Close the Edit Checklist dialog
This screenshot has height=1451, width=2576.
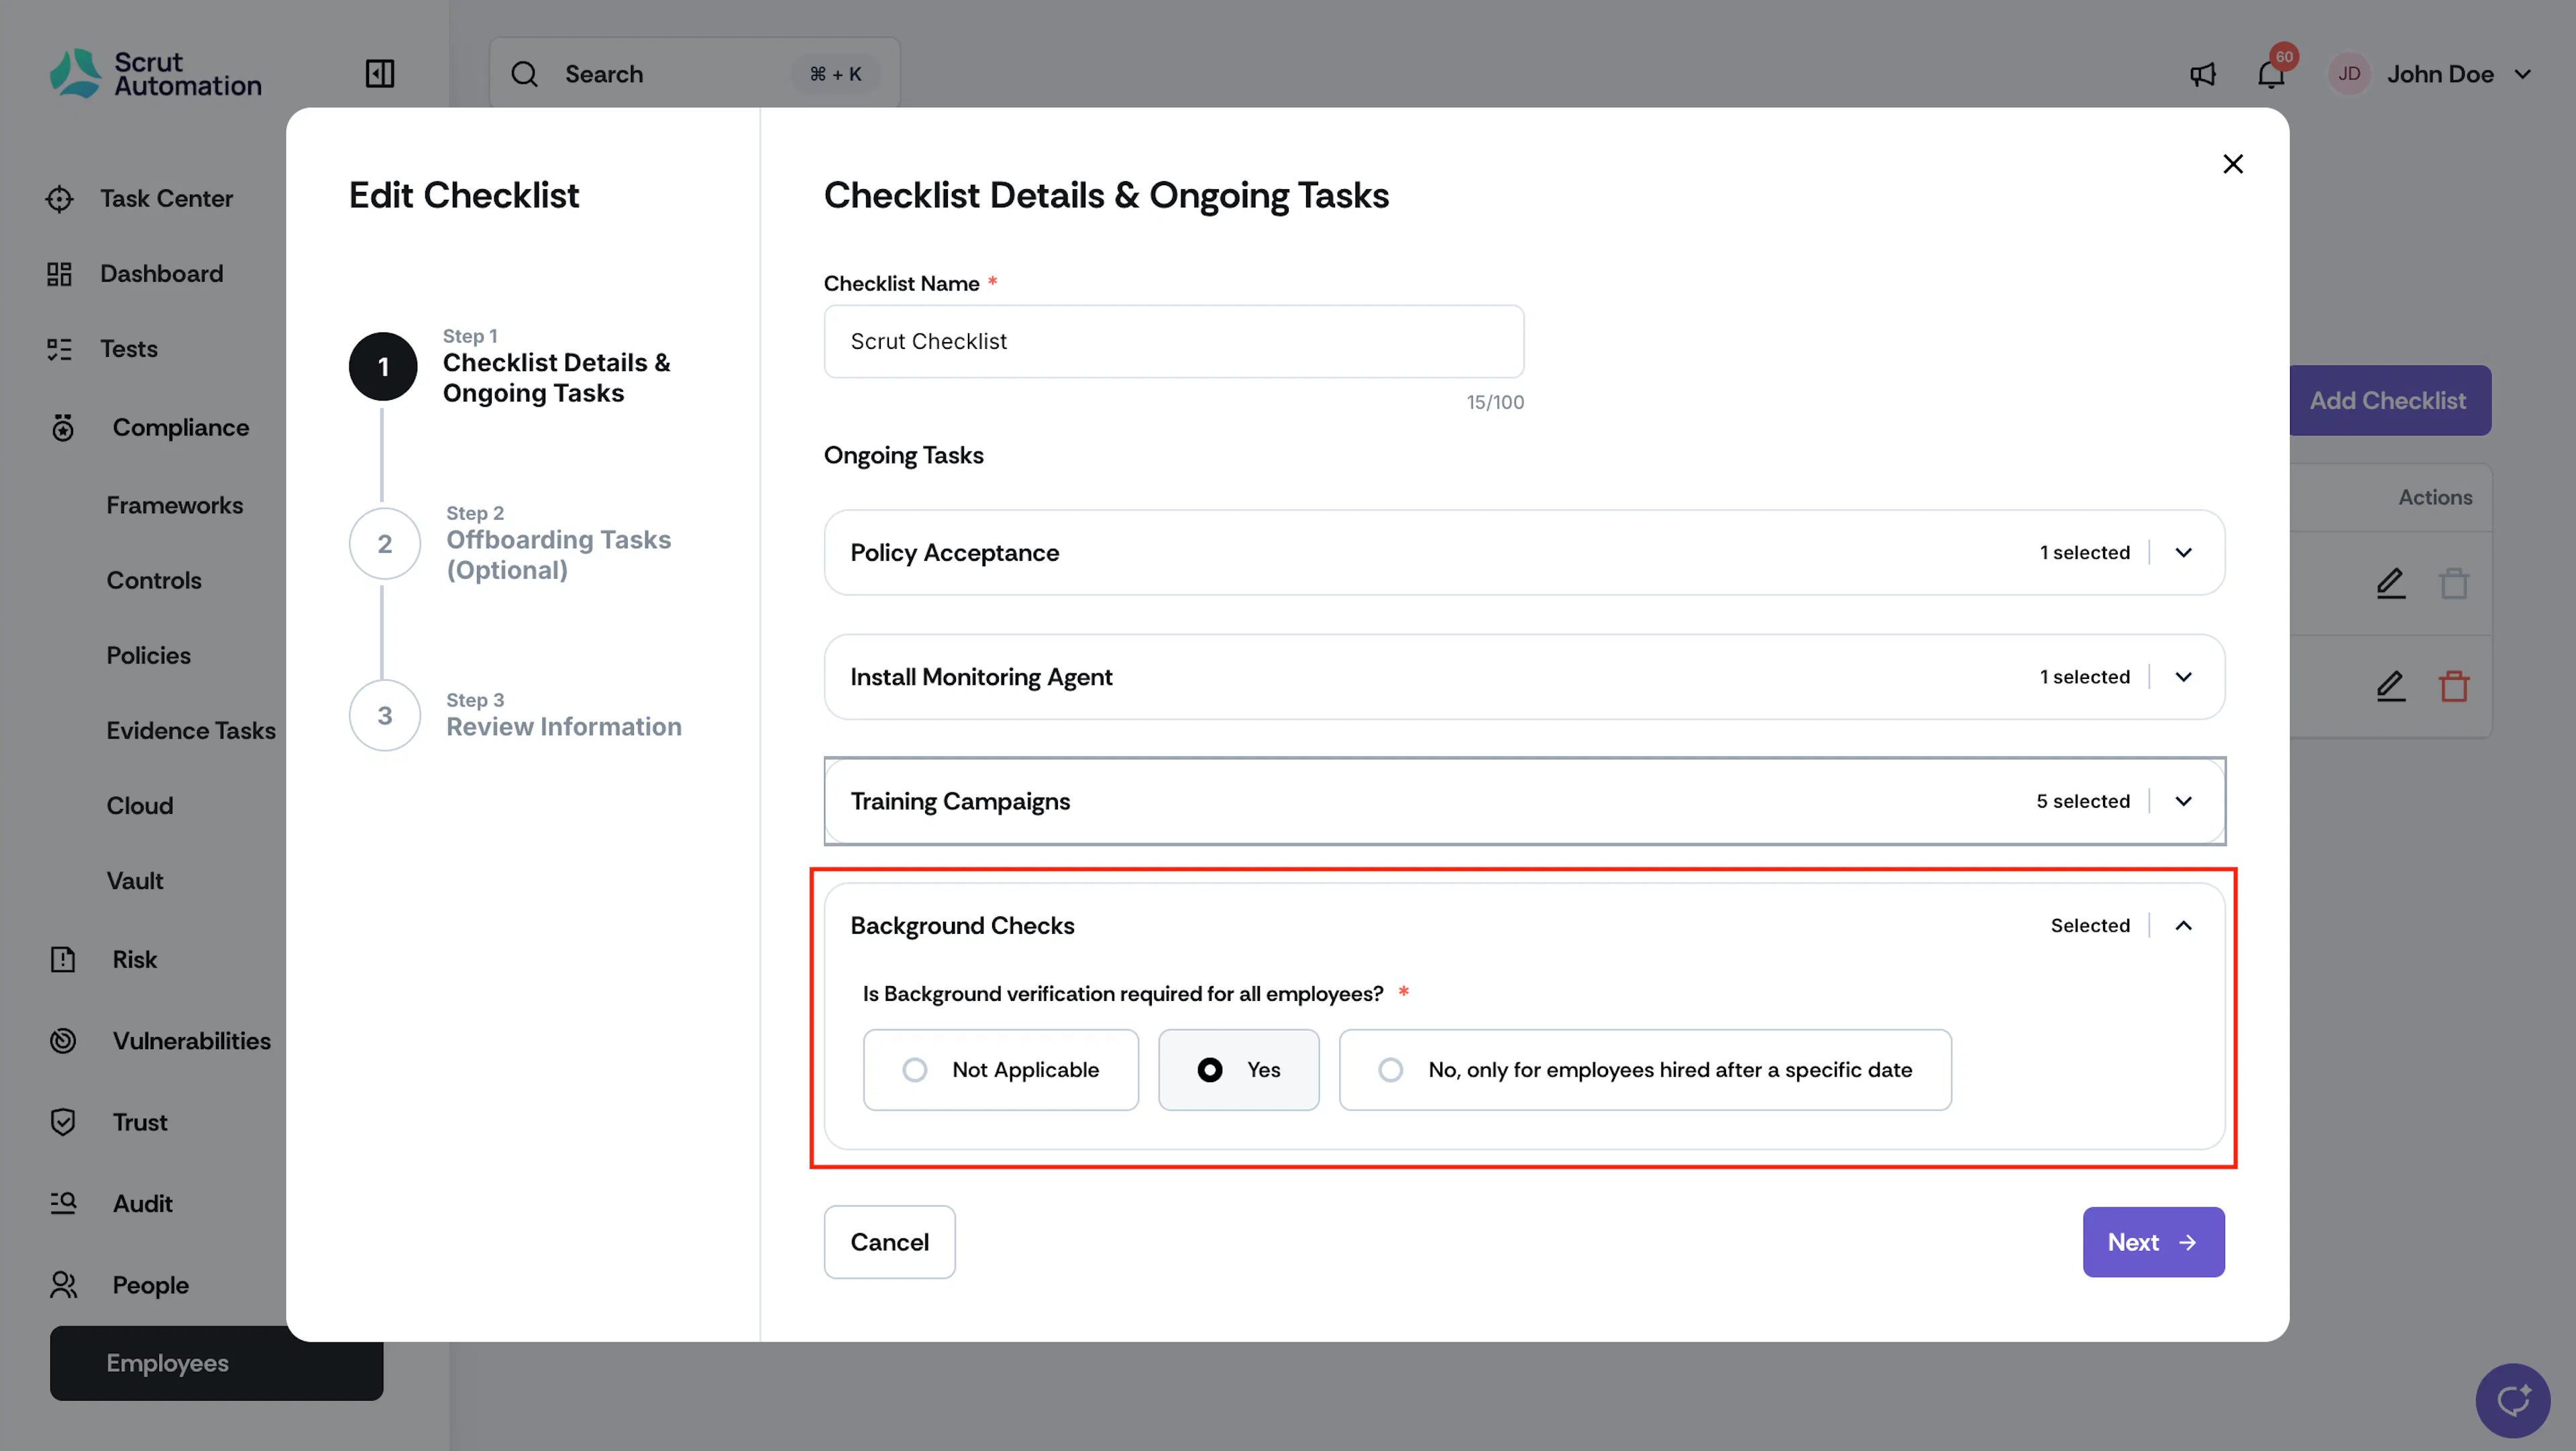pyautogui.click(x=2233, y=164)
